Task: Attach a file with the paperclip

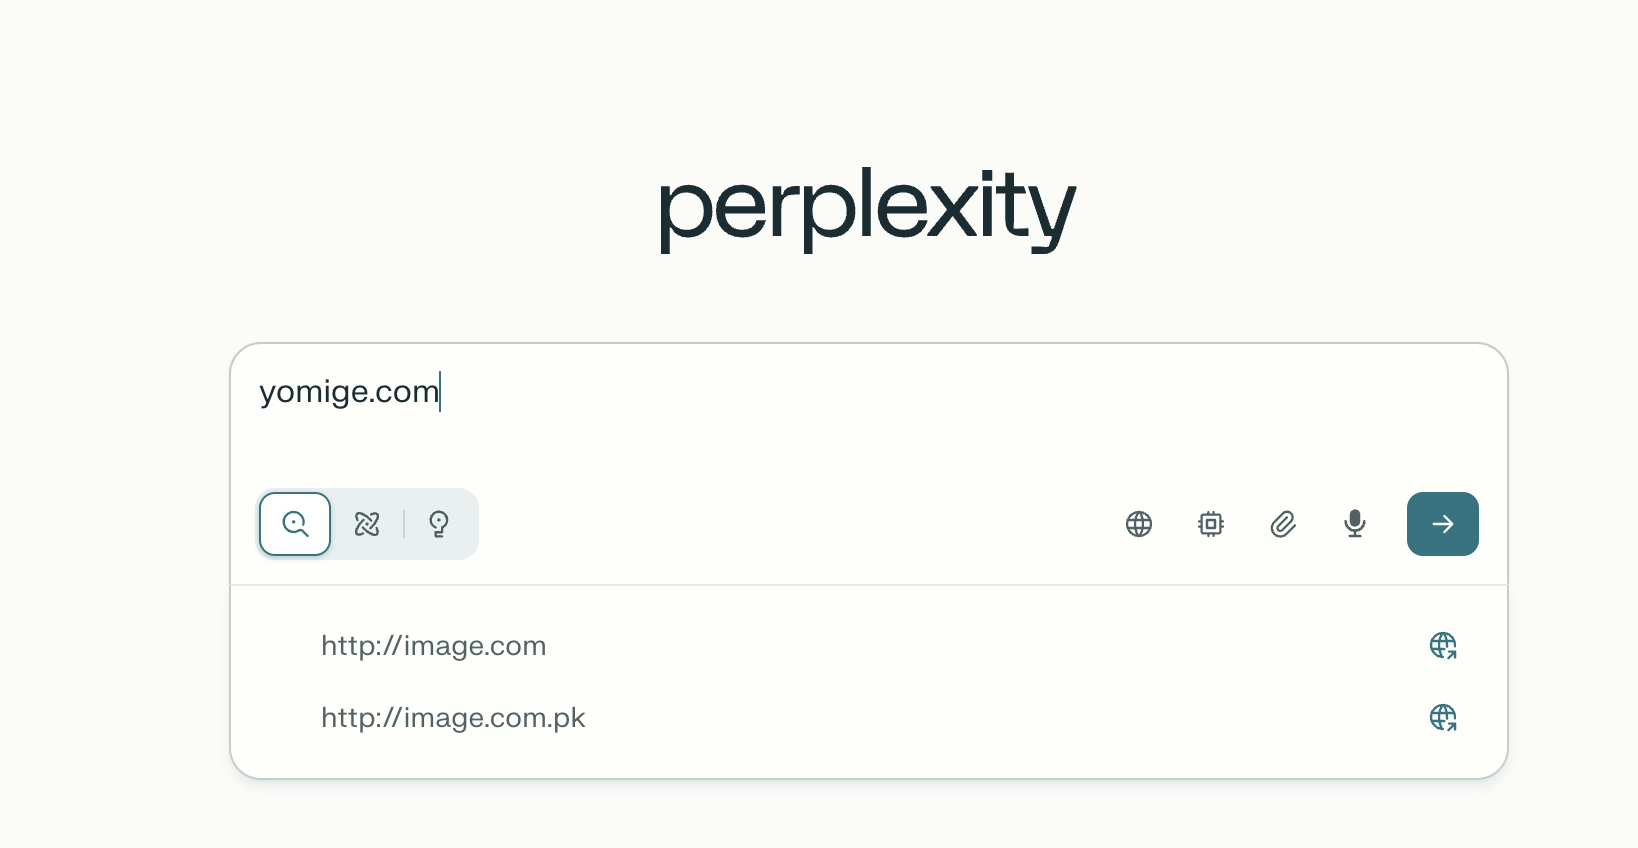Action: pos(1283,524)
